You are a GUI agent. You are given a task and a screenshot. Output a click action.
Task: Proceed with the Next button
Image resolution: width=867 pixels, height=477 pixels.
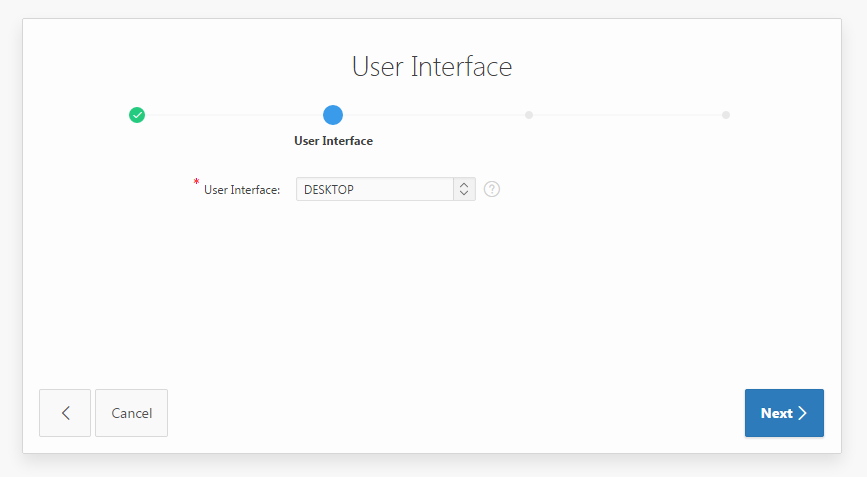[x=784, y=413]
